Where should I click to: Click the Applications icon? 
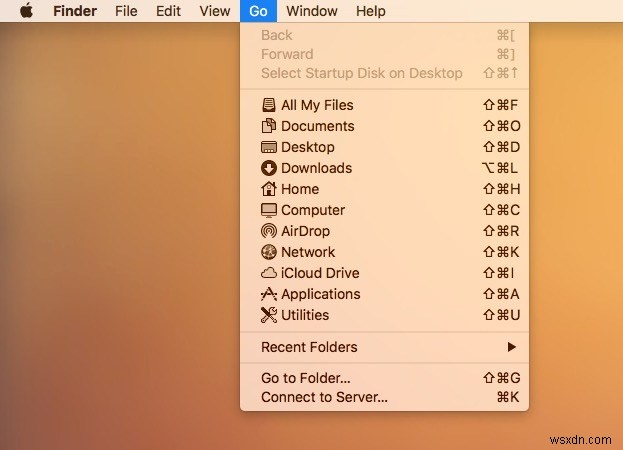click(269, 294)
